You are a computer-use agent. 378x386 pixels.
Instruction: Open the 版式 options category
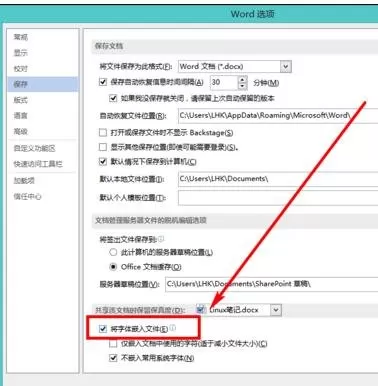coord(21,100)
